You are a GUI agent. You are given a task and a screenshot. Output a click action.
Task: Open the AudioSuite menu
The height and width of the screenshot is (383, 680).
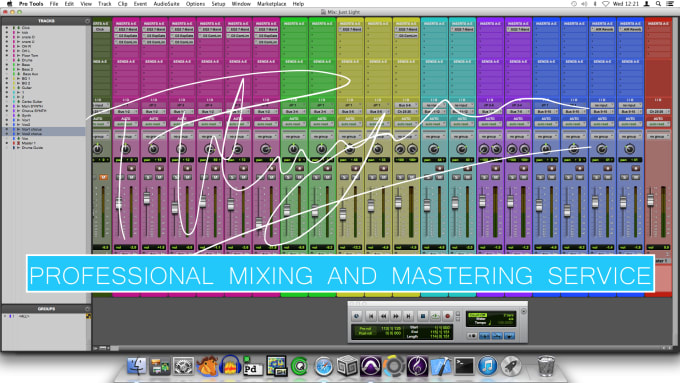[x=167, y=4]
